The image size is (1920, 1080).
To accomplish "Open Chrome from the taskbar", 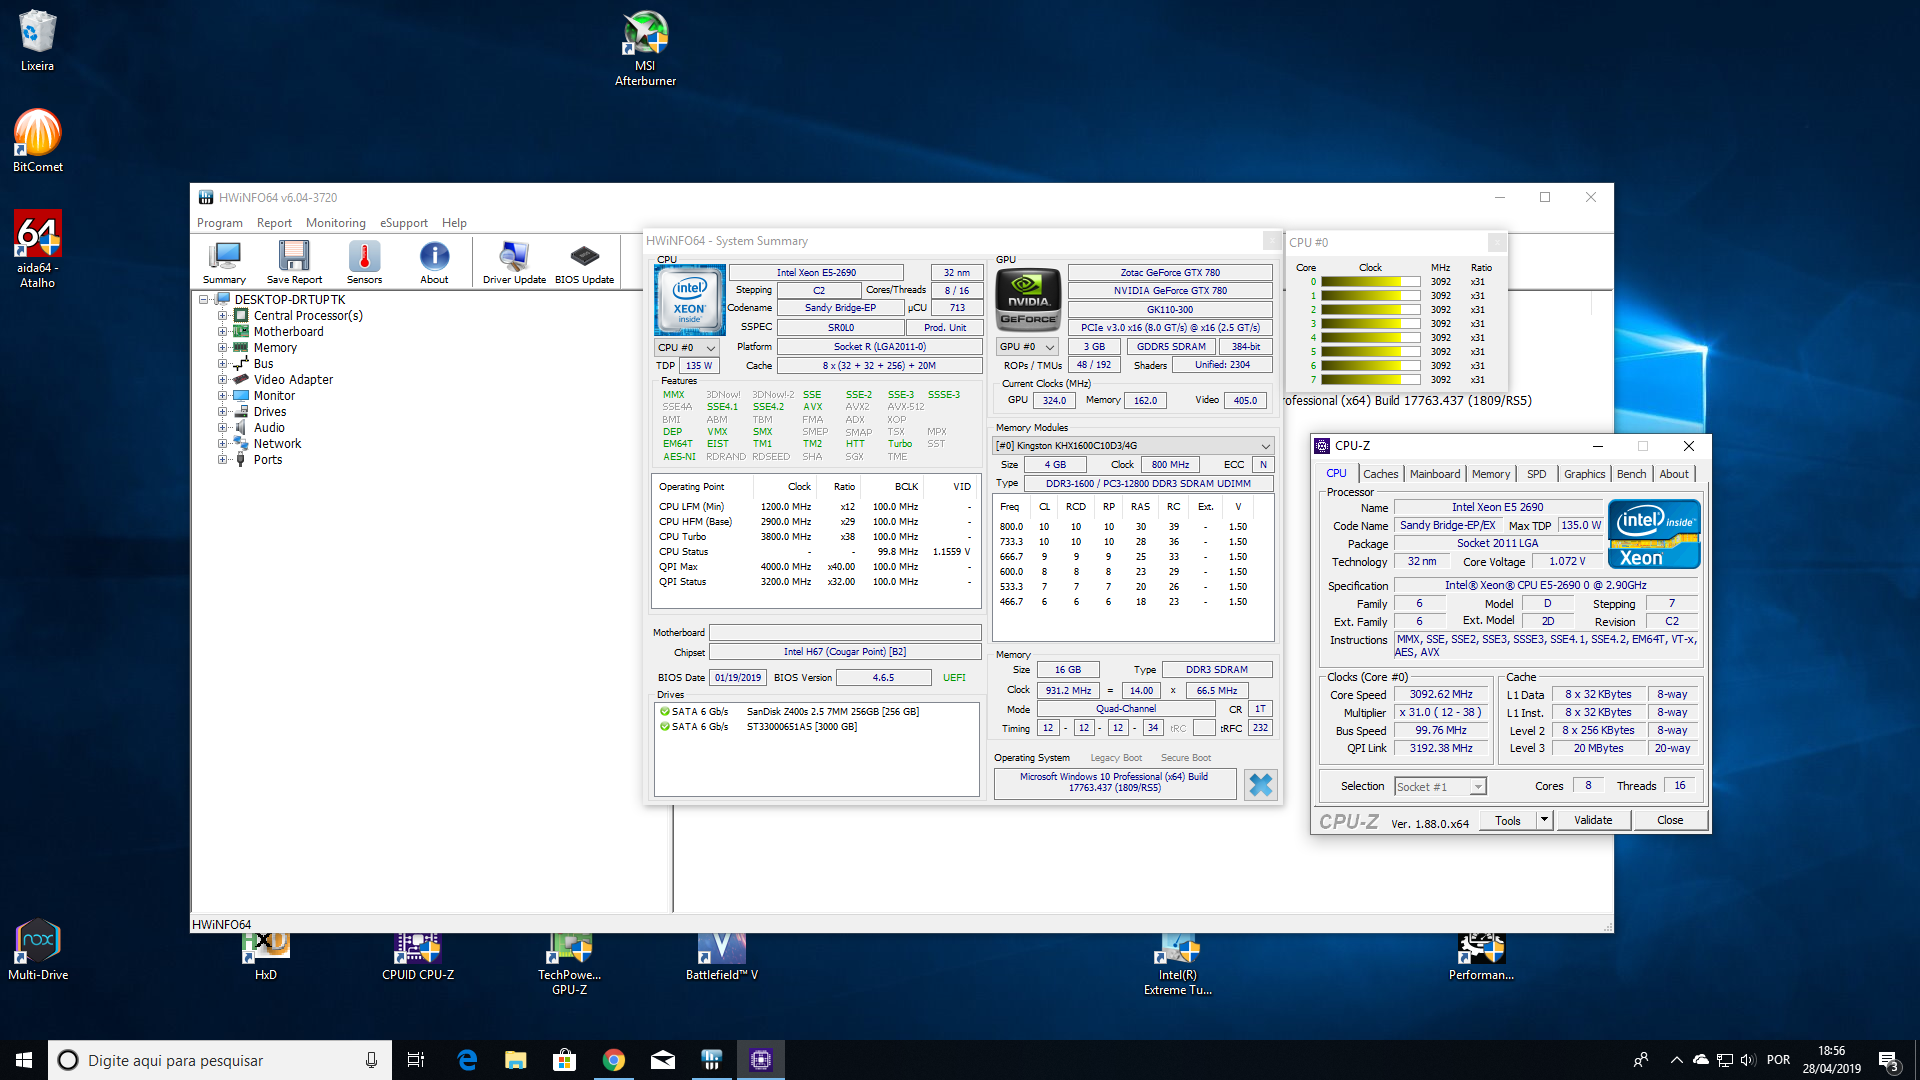I will click(614, 1060).
